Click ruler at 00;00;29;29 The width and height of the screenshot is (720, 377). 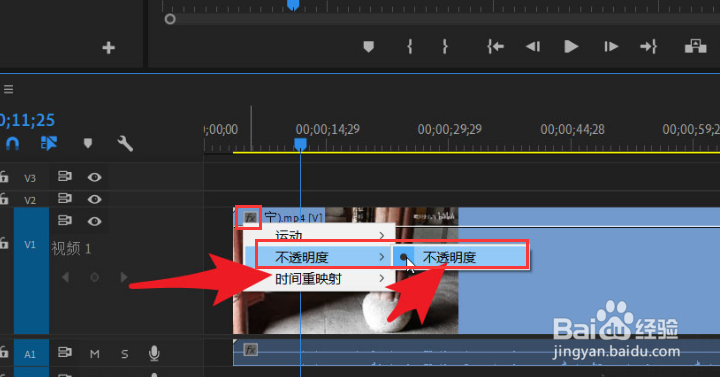[x=450, y=129]
